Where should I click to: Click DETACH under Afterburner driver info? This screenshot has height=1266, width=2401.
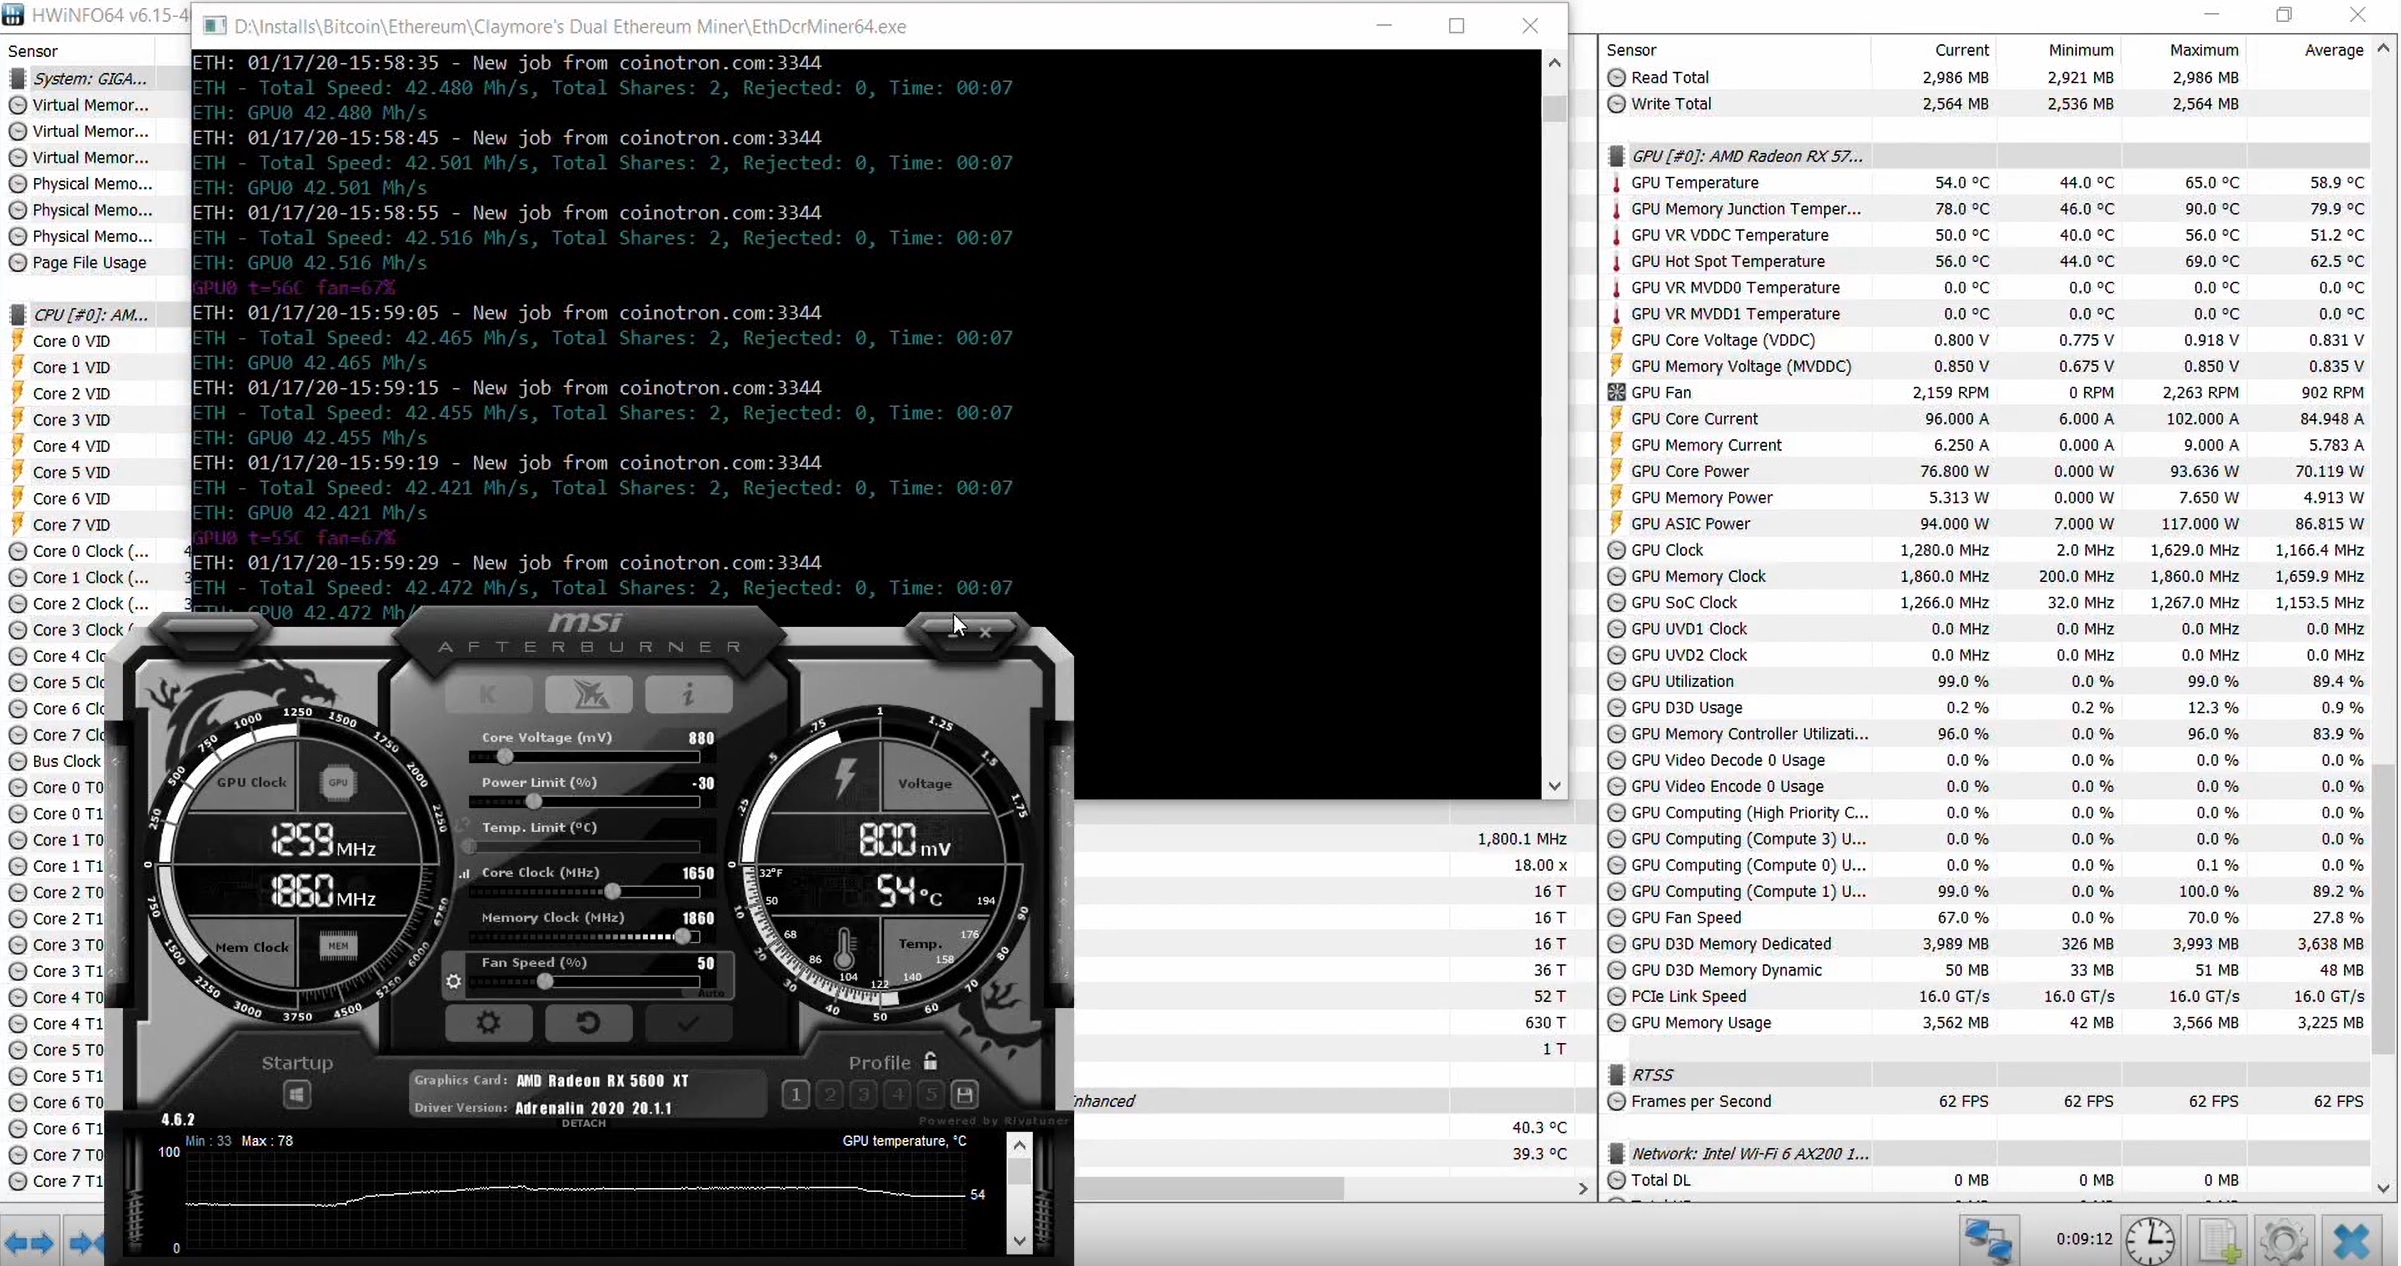pos(584,1123)
